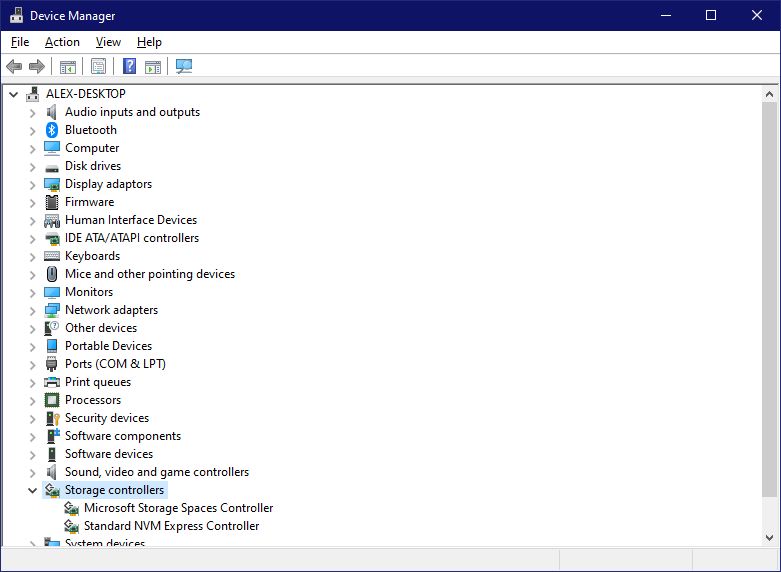Select the Computer category label
Image resolution: width=781 pixels, height=572 pixels.
(92, 148)
